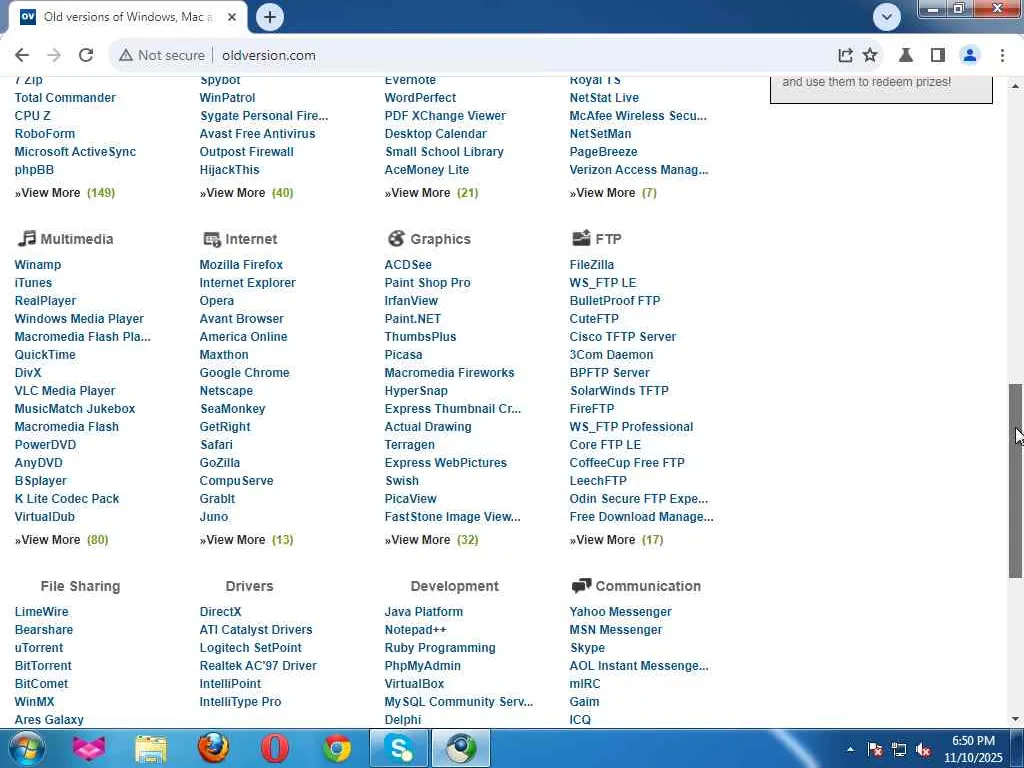This screenshot has width=1024, height=768.
Task: Open the tab search dropdown arrow
Action: point(886,17)
